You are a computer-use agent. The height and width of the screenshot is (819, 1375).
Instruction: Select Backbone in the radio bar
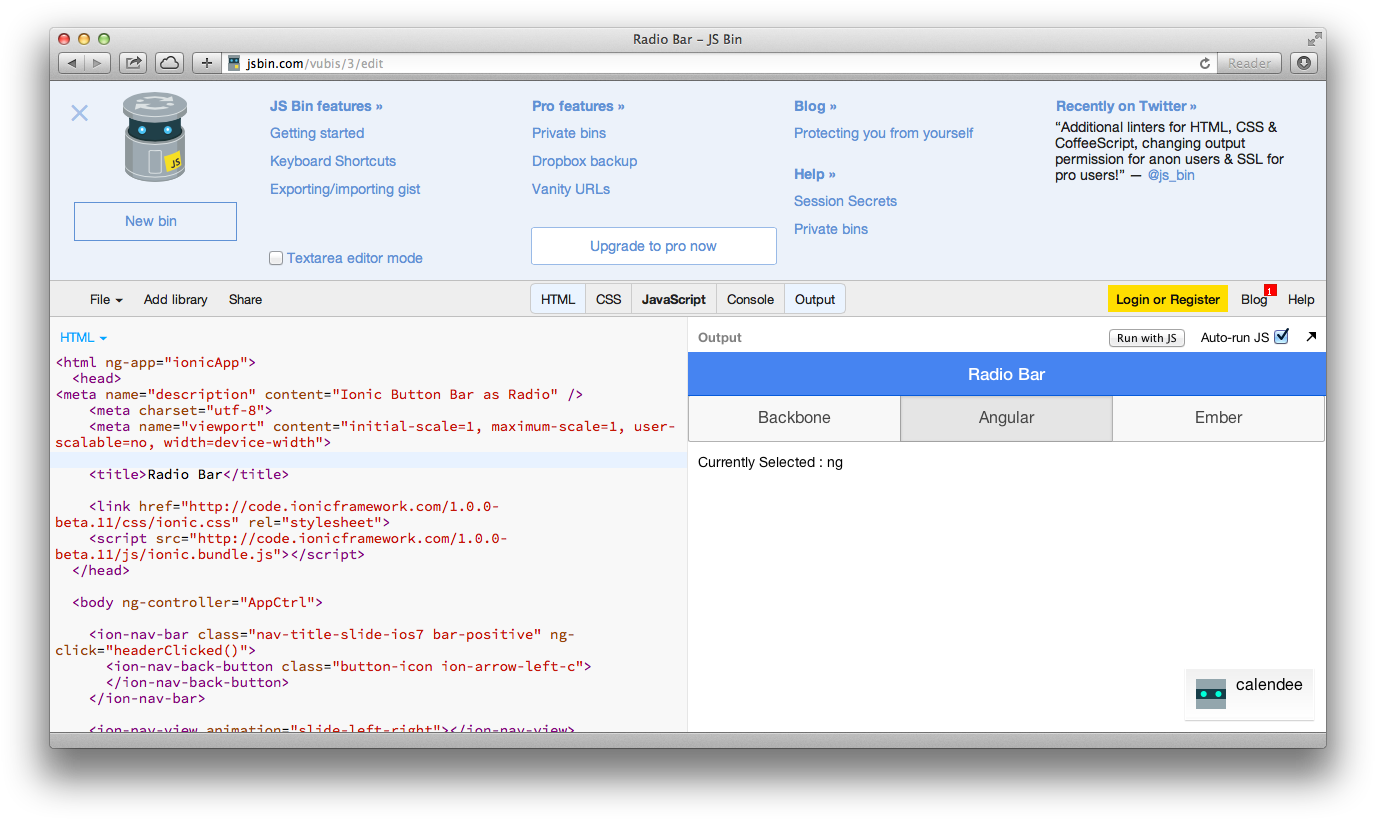coord(794,418)
